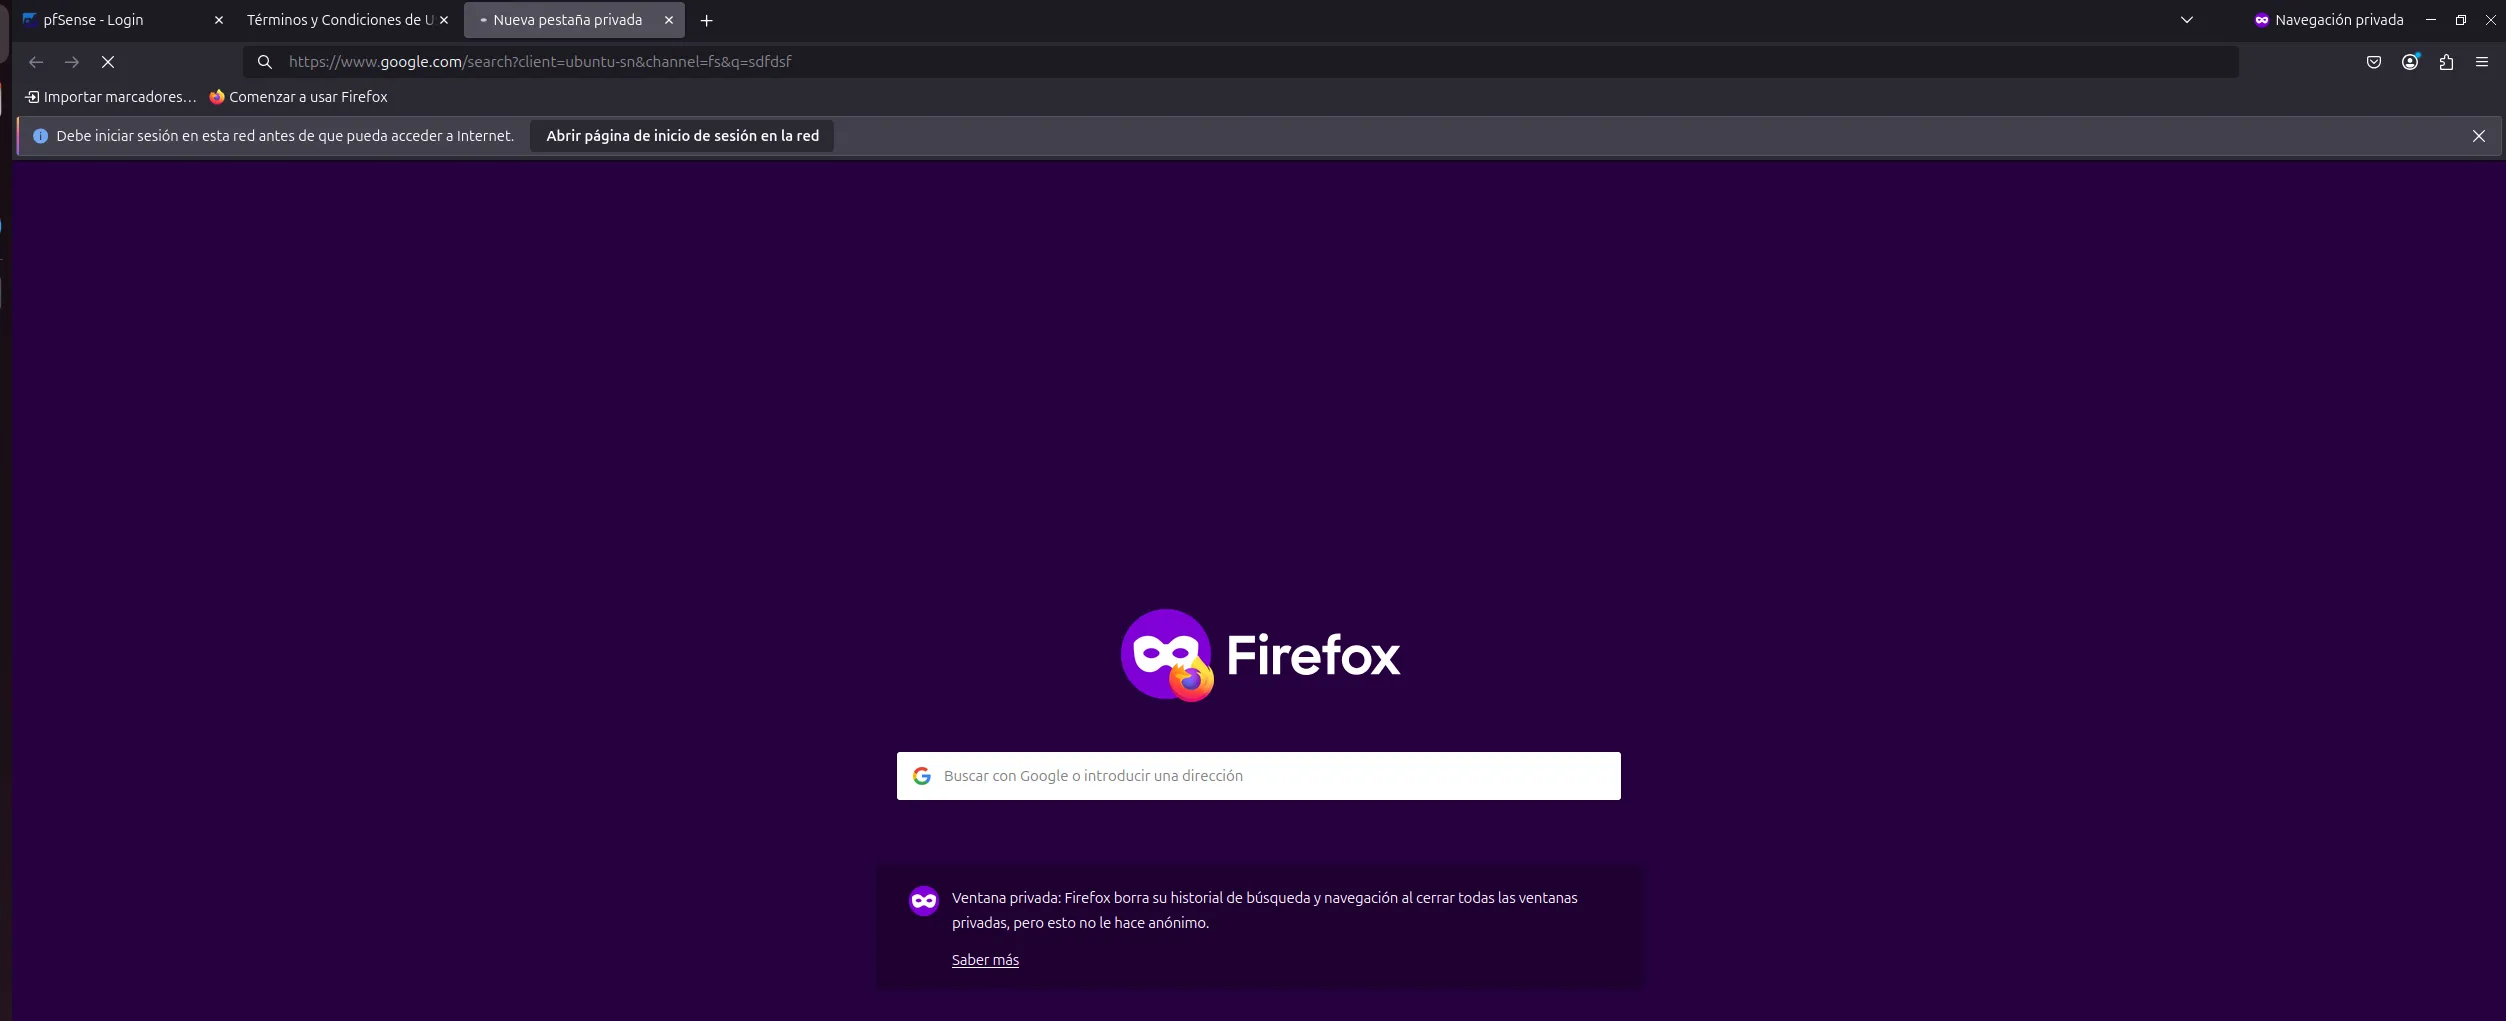
Task: Open the hamburger application menu
Action: point(2482,62)
